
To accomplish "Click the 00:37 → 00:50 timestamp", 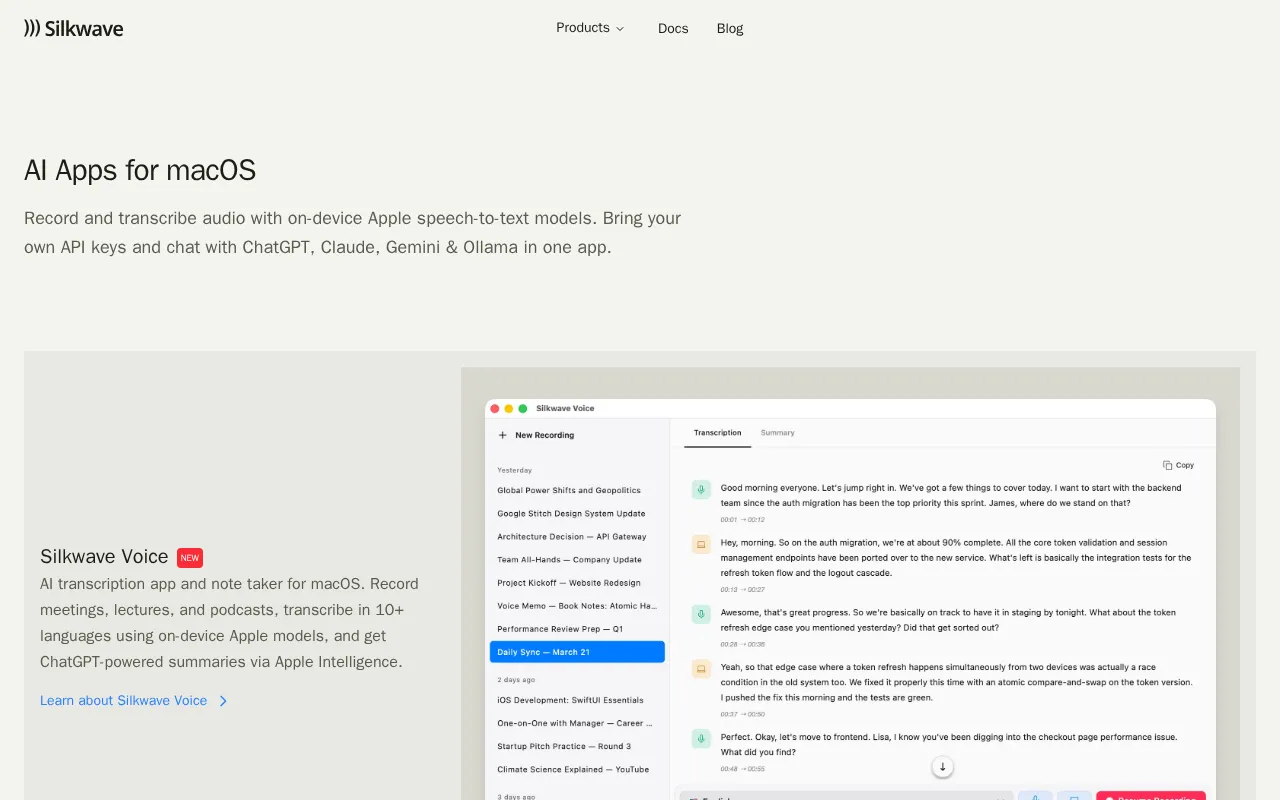I will pyautogui.click(x=742, y=714).
